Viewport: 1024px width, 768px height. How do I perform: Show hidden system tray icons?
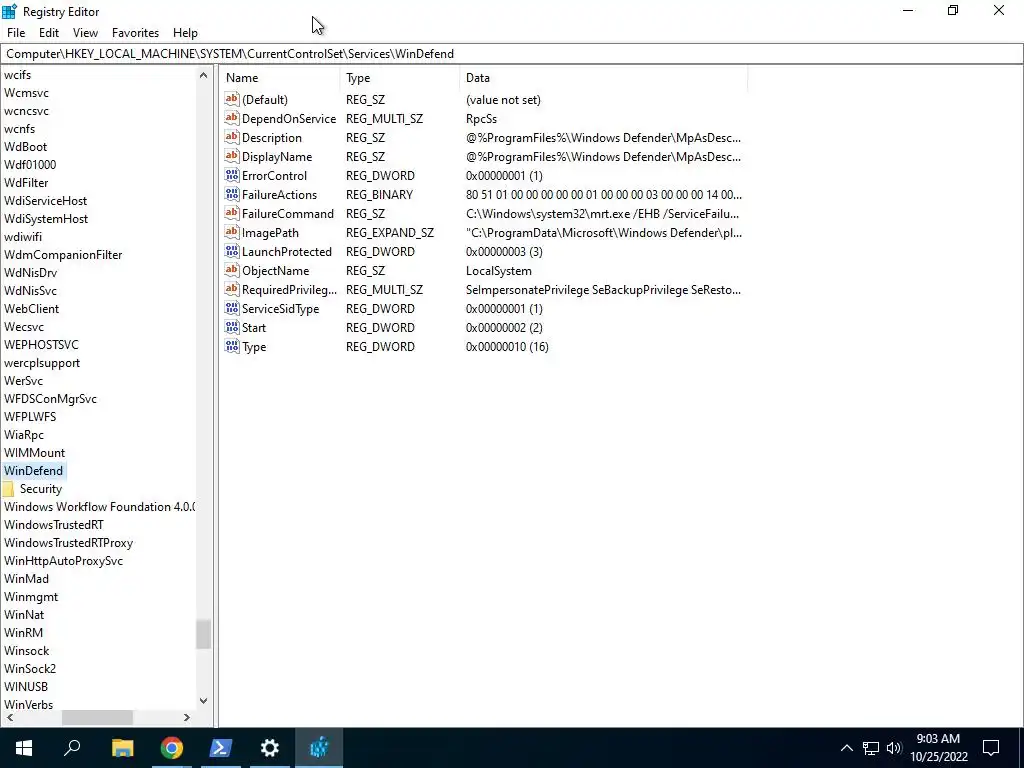click(846, 748)
